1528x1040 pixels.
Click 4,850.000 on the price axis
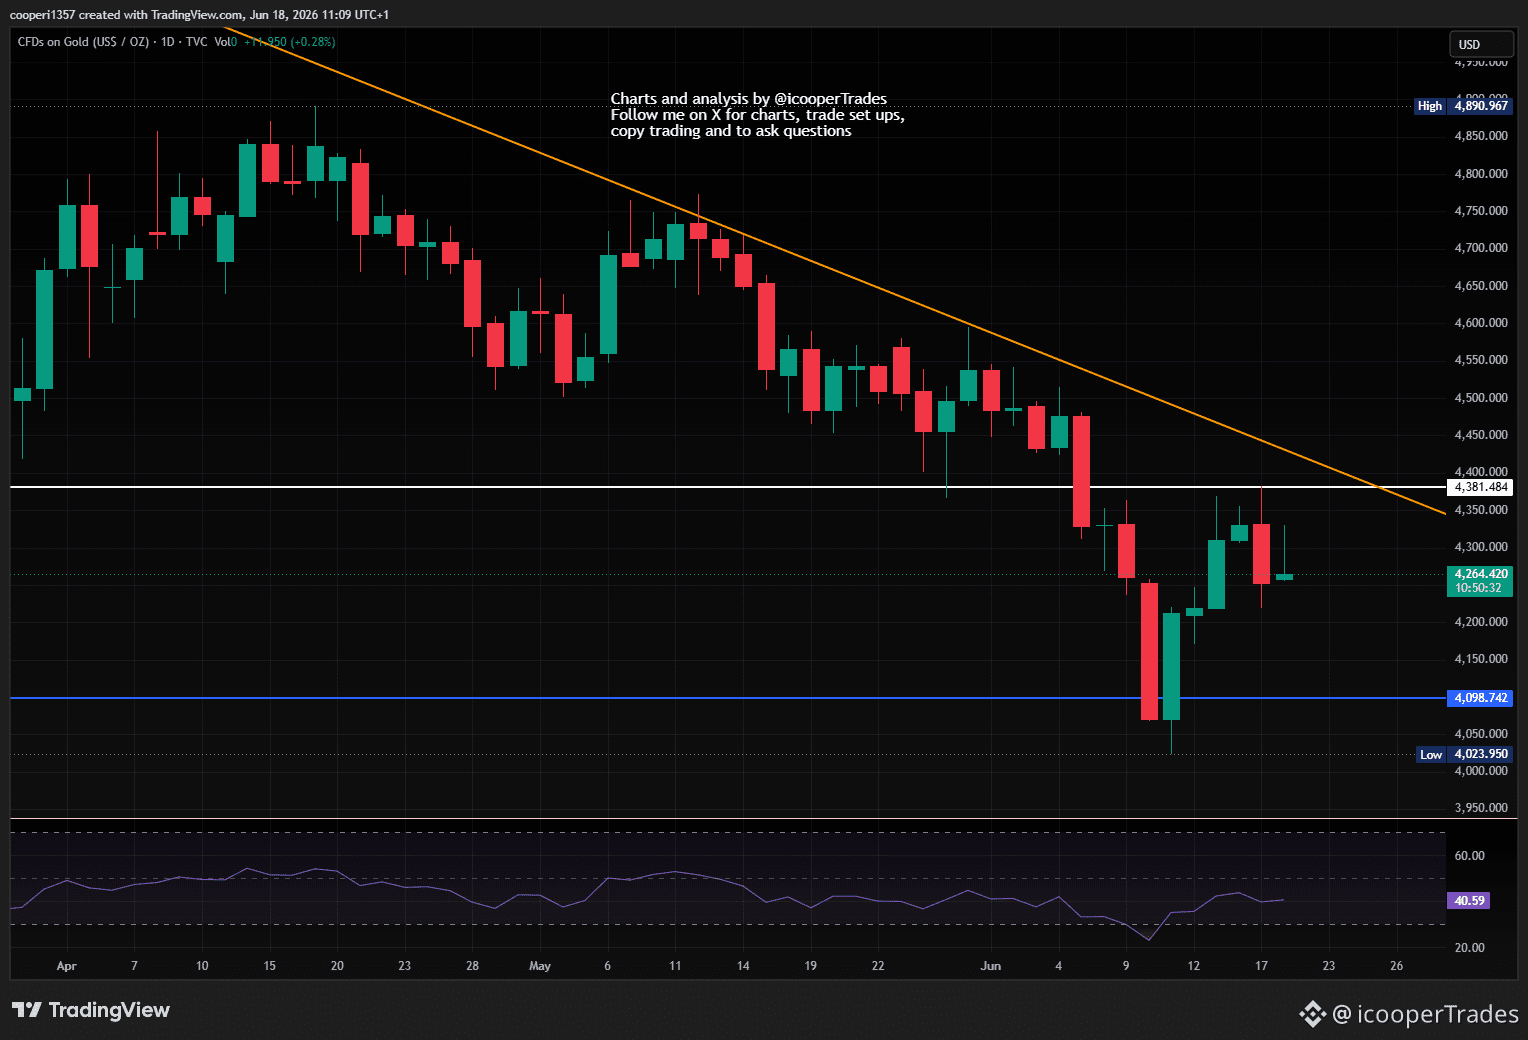(x=1481, y=136)
